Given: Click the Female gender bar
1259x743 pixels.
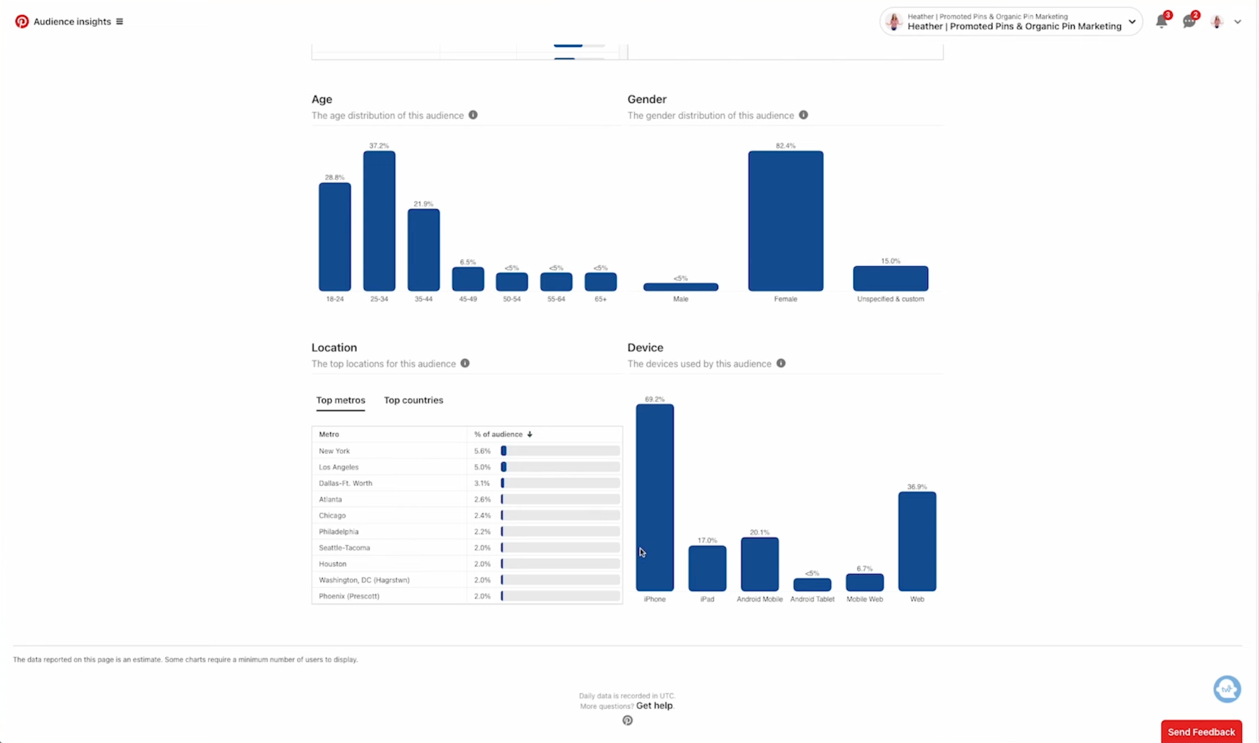Looking at the screenshot, I should [786, 221].
